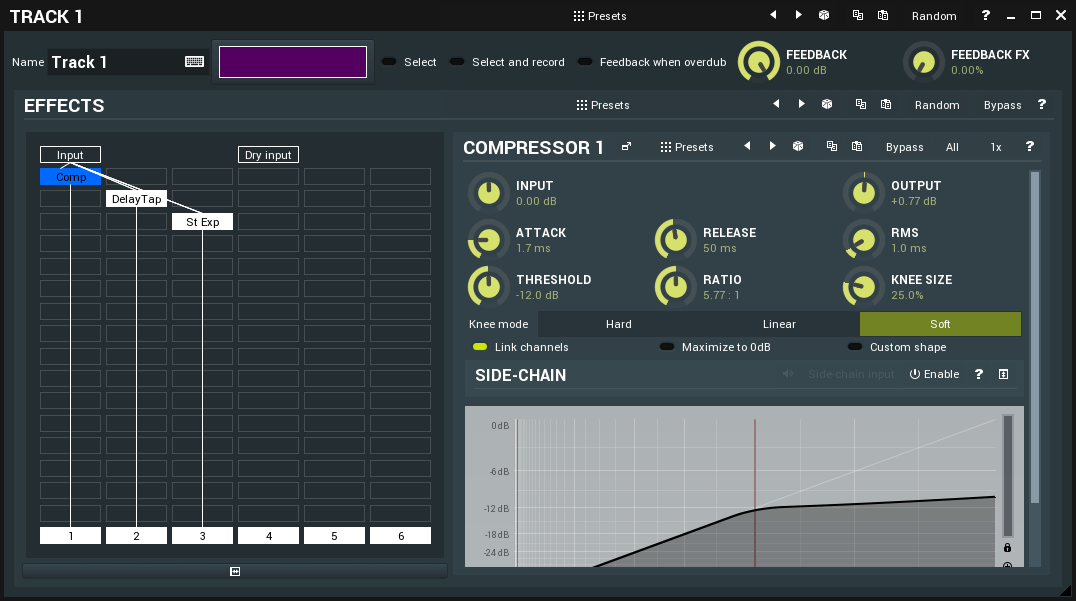
Task: Open Compressor 1 help icon
Action: (x=1029, y=146)
